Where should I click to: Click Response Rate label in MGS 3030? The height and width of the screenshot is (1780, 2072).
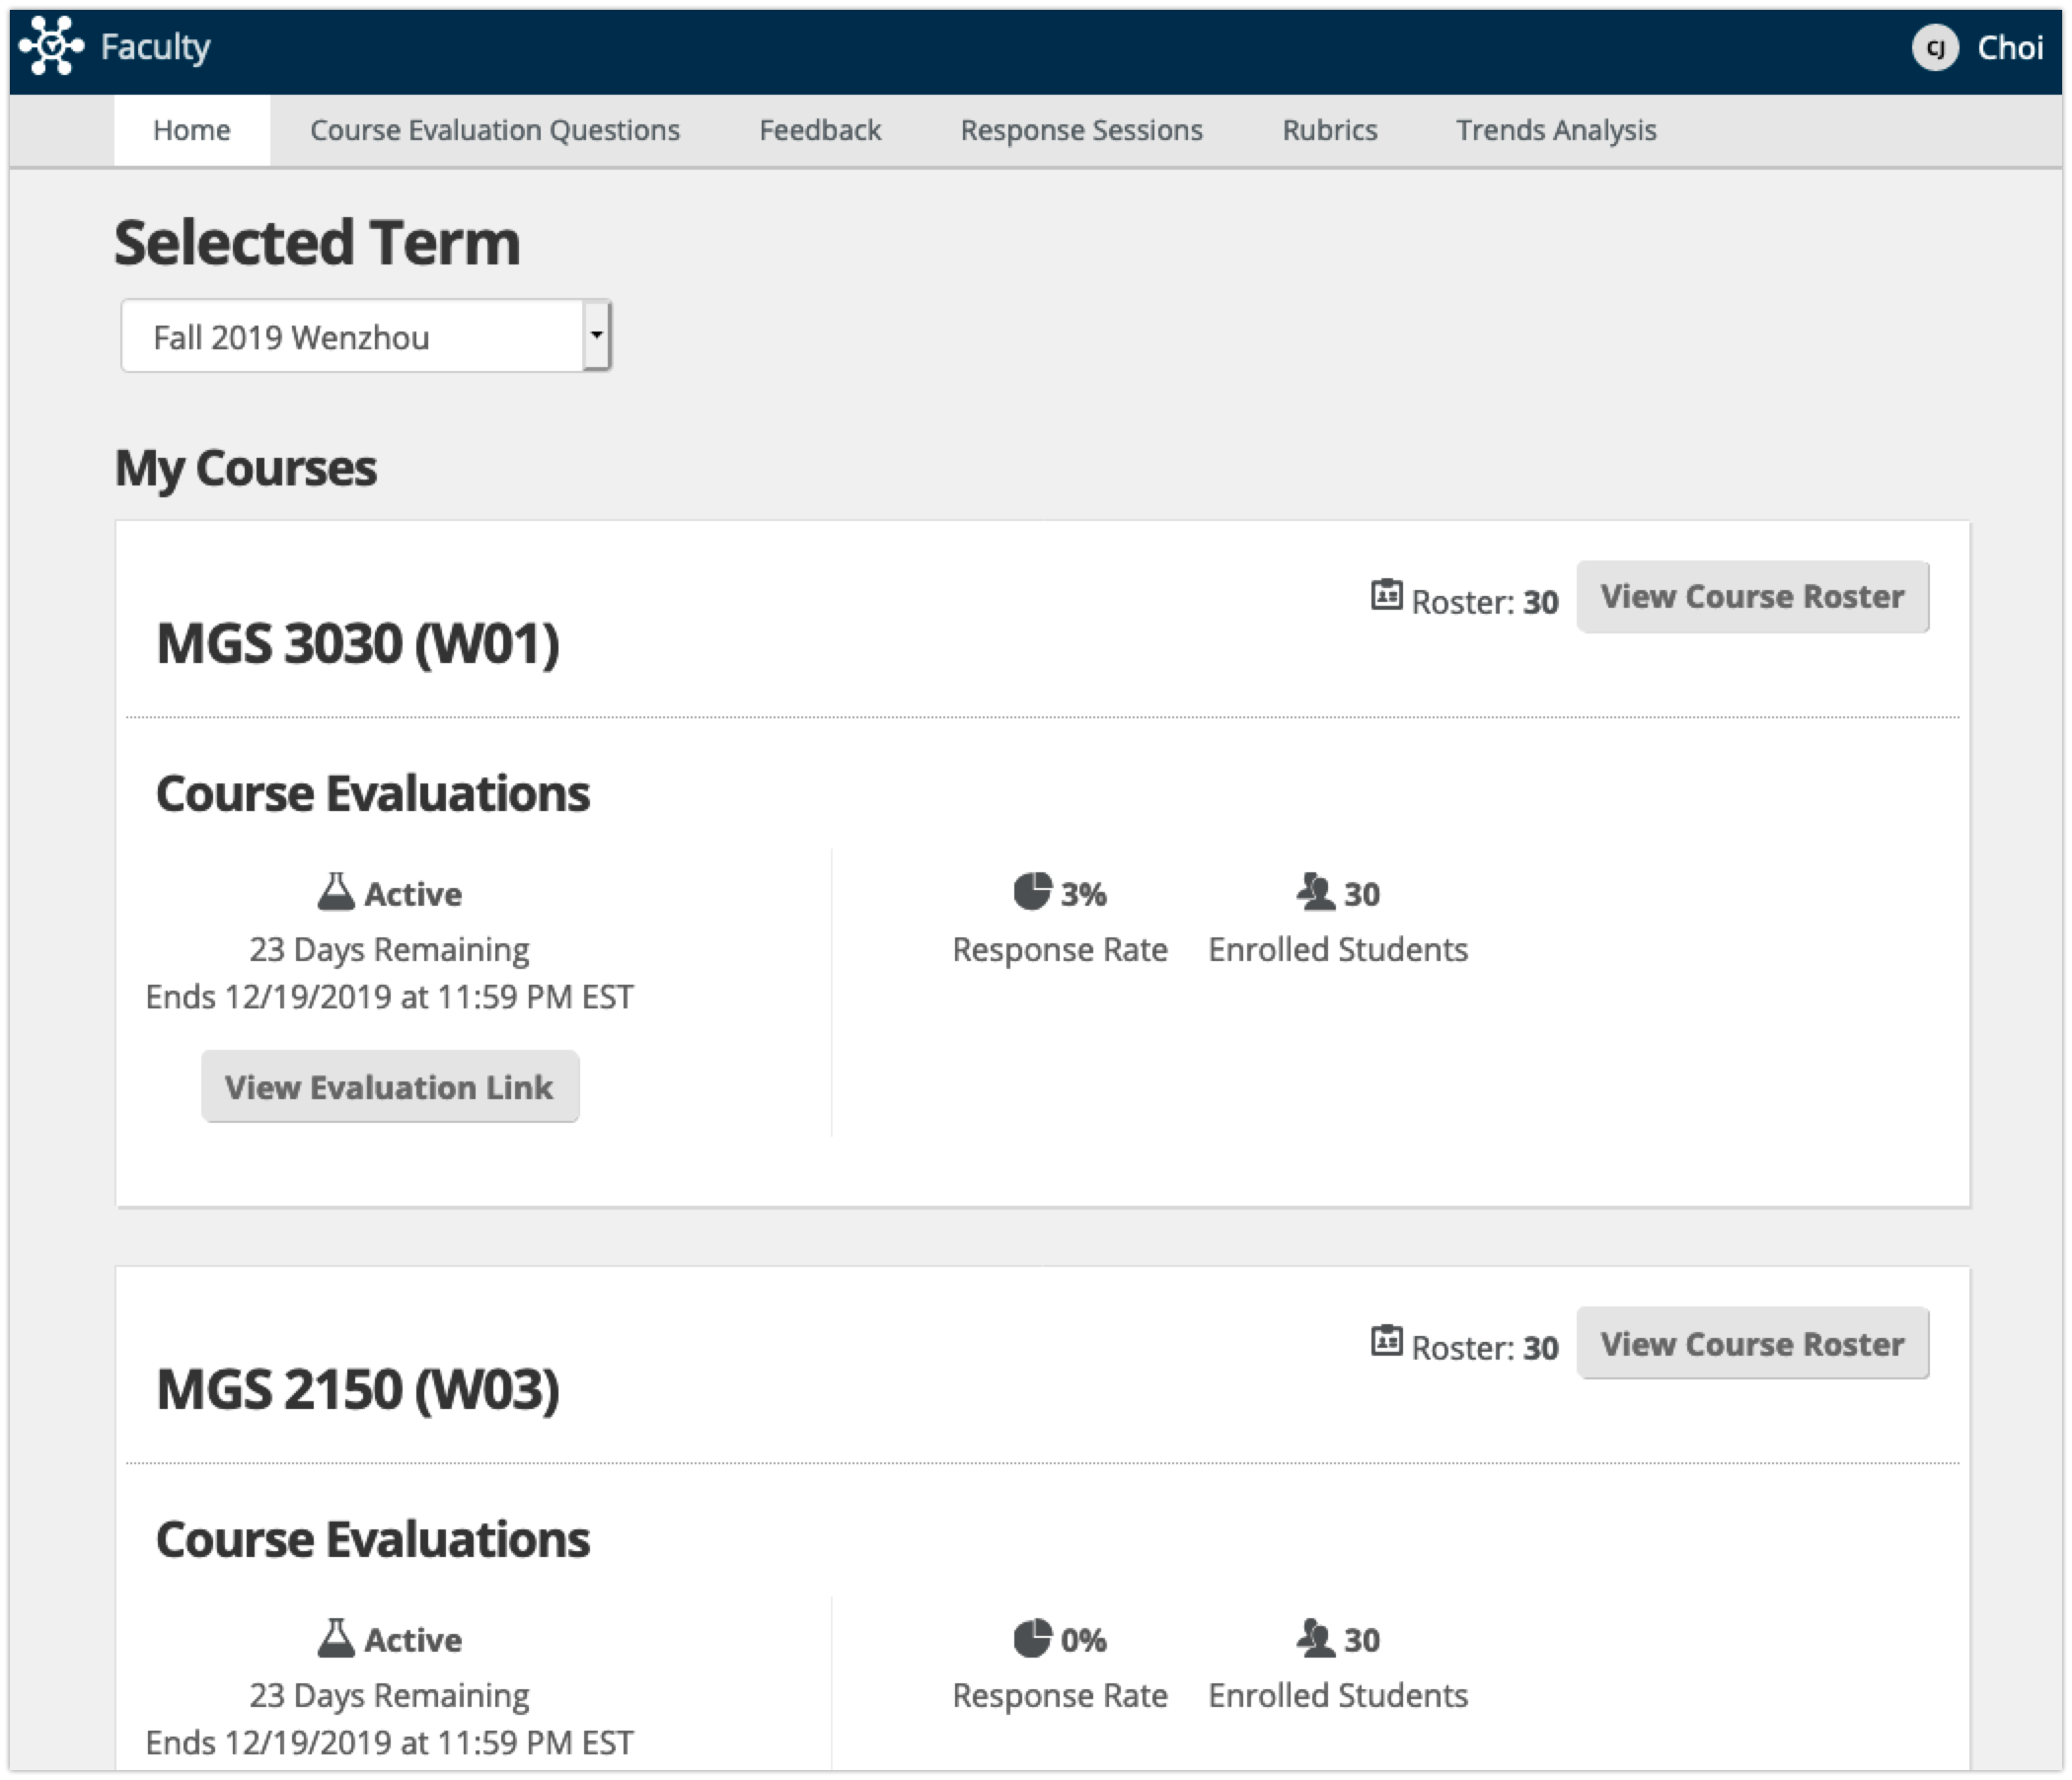[1060, 949]
